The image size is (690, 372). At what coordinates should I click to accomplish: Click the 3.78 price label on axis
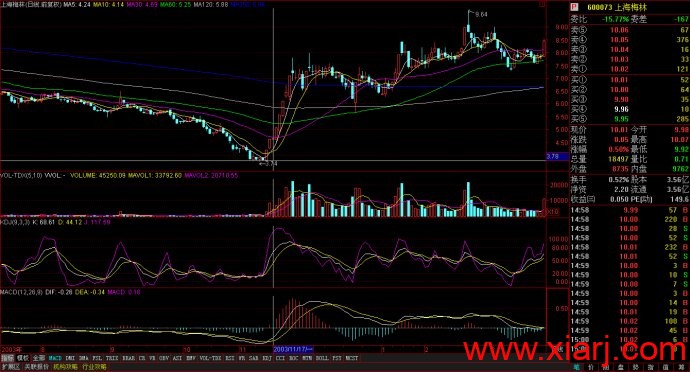coord(553,156)
